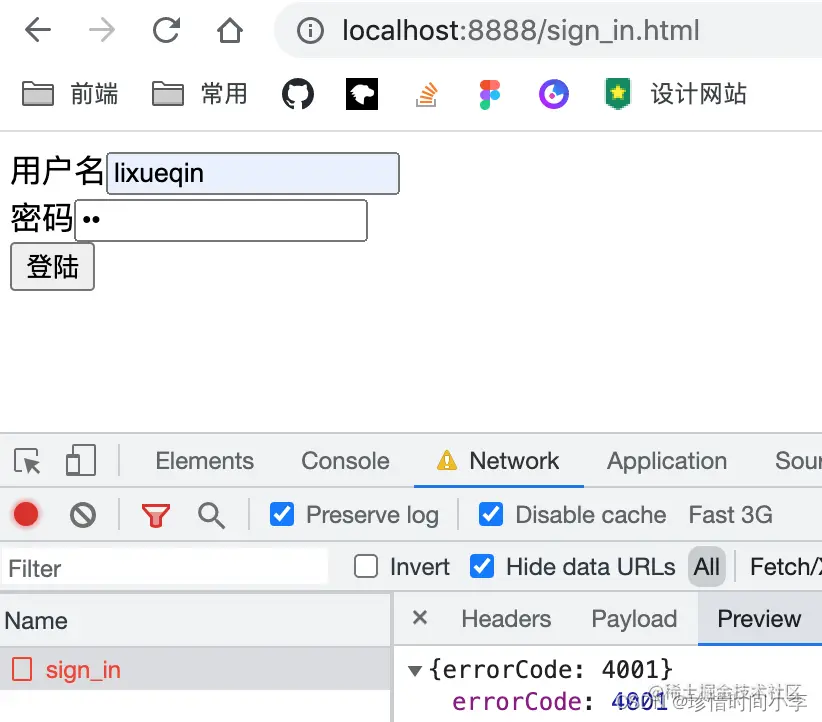Viewport: 822px width, 722px height.
Task: Enable the Invert checkbox
Action: pyautogui.click(x=365, y=566)
